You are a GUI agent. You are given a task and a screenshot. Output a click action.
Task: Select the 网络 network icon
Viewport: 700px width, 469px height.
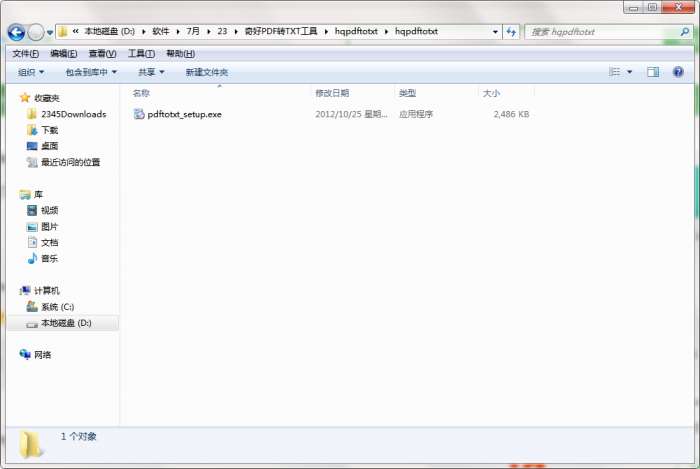coord(25,355)
